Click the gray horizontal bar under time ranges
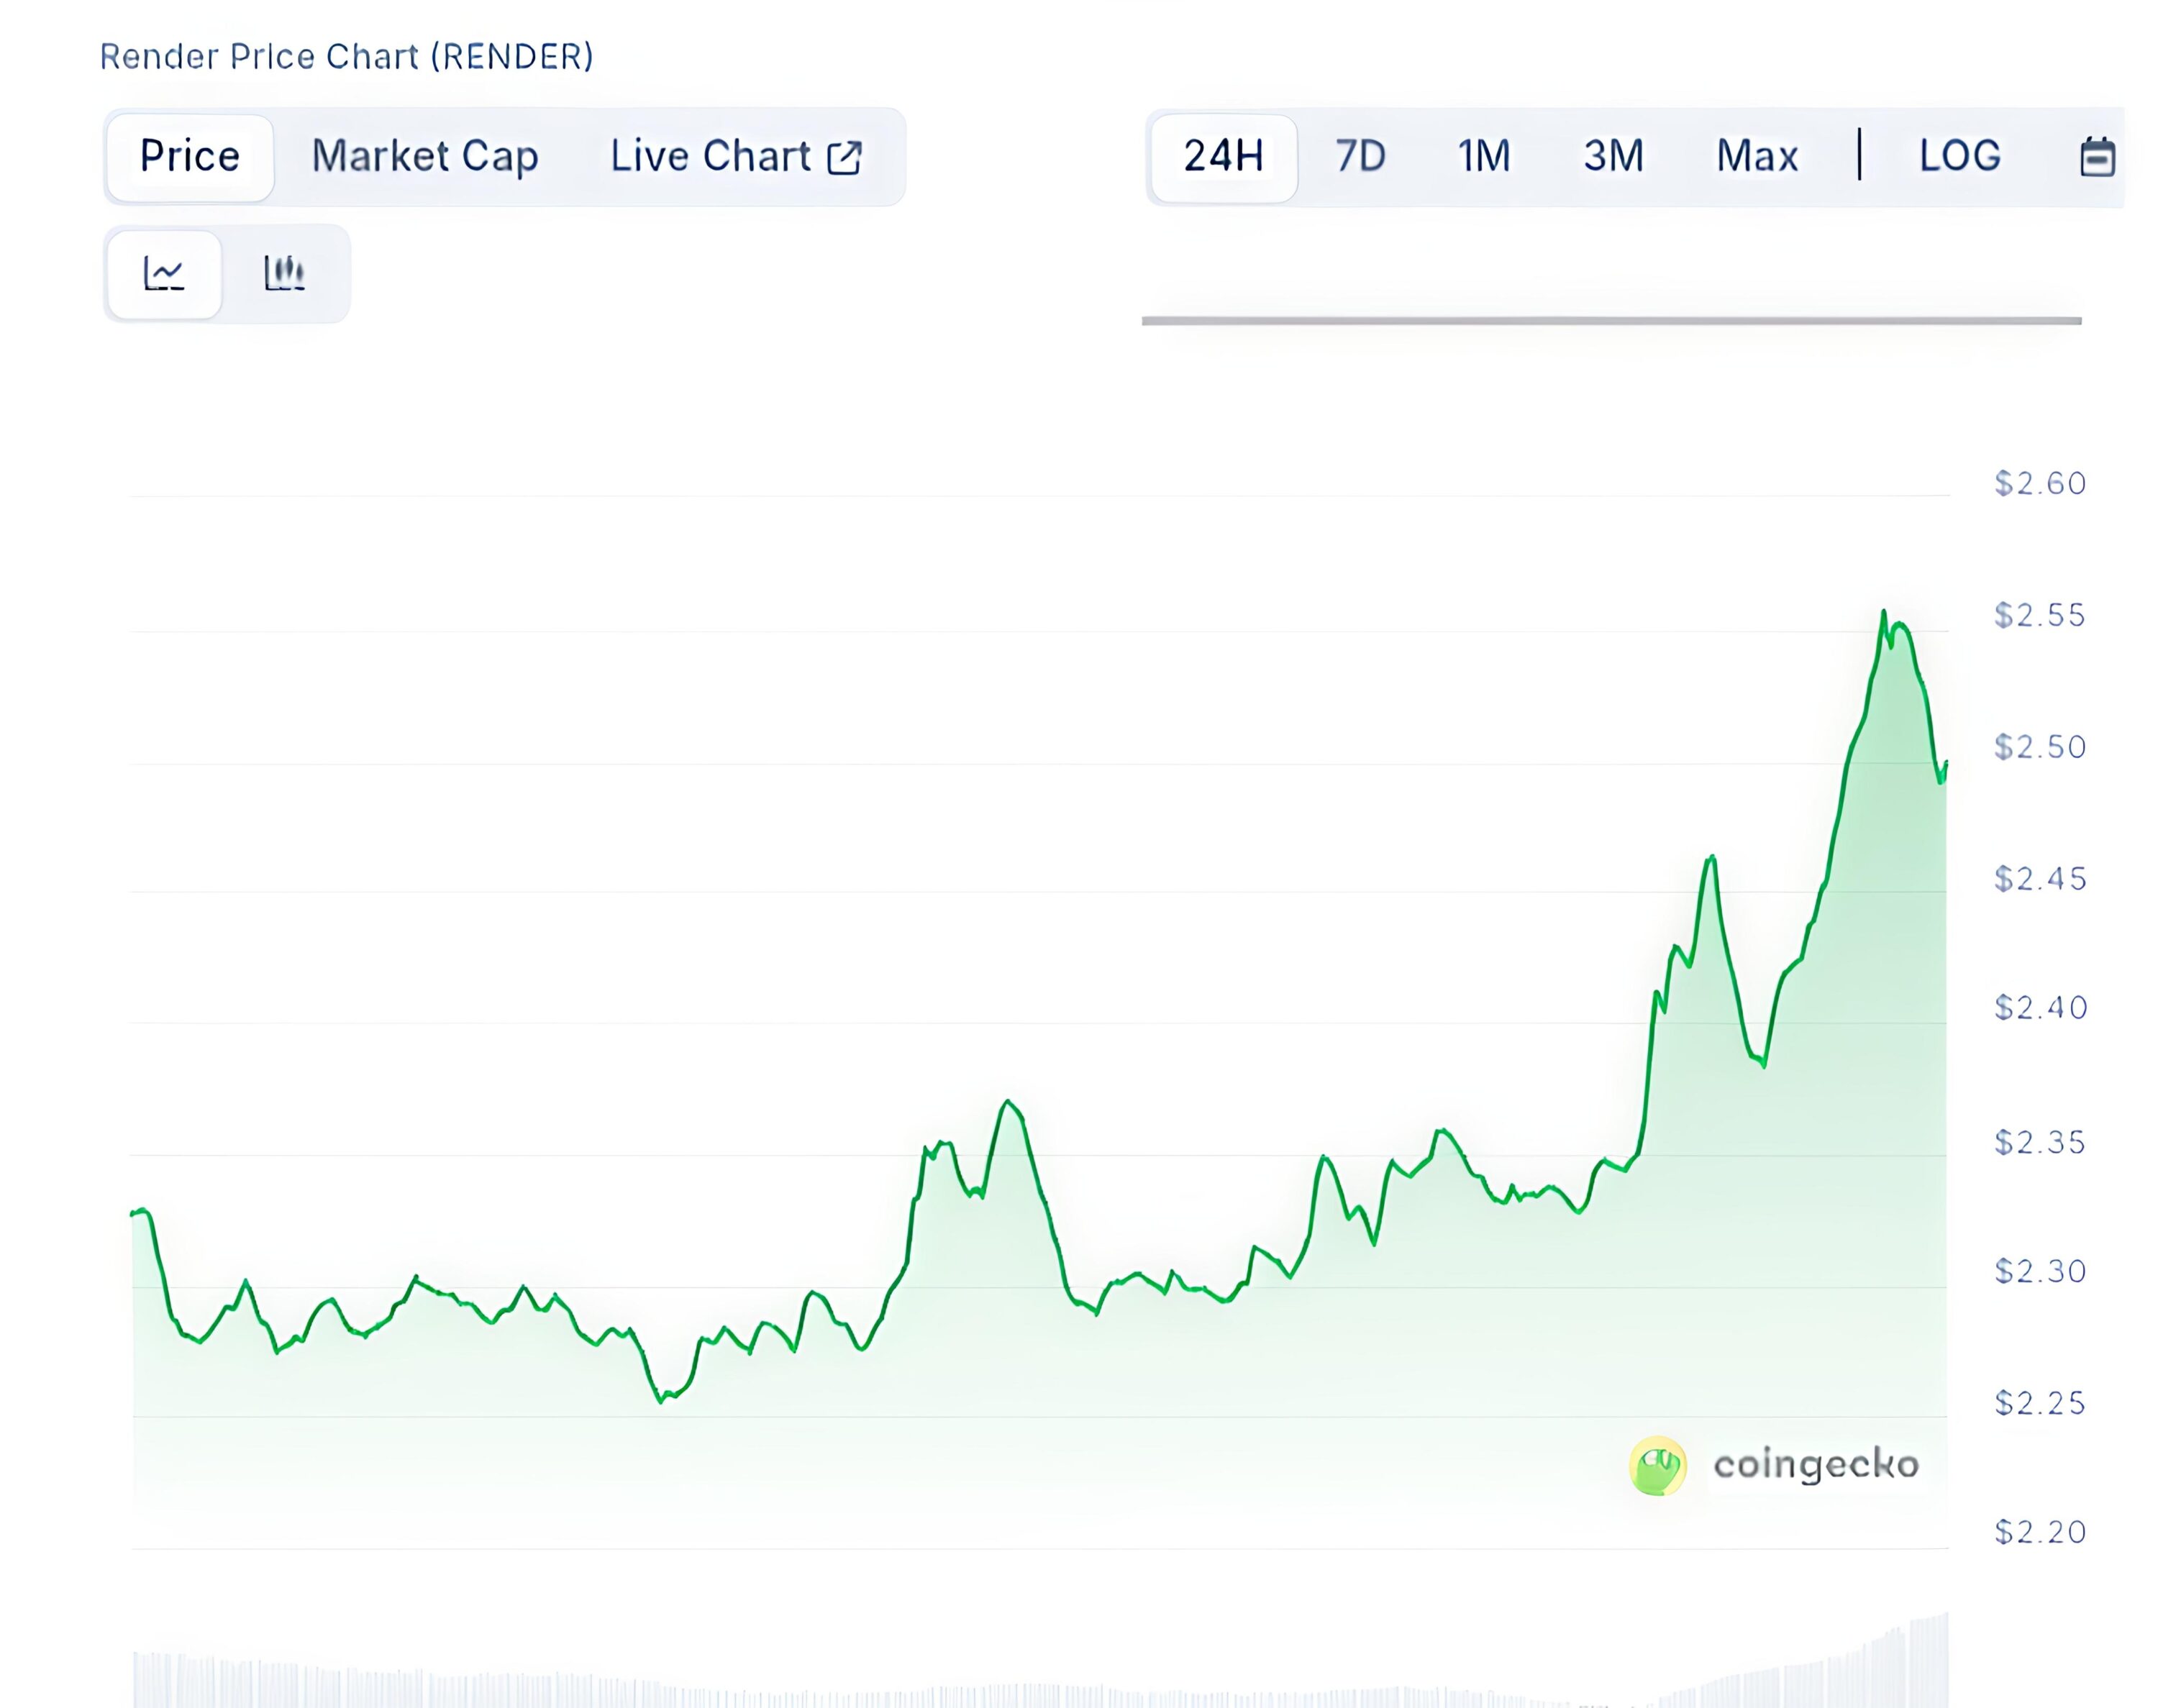This screenshot has width=2158, height=1708. 1611,321
